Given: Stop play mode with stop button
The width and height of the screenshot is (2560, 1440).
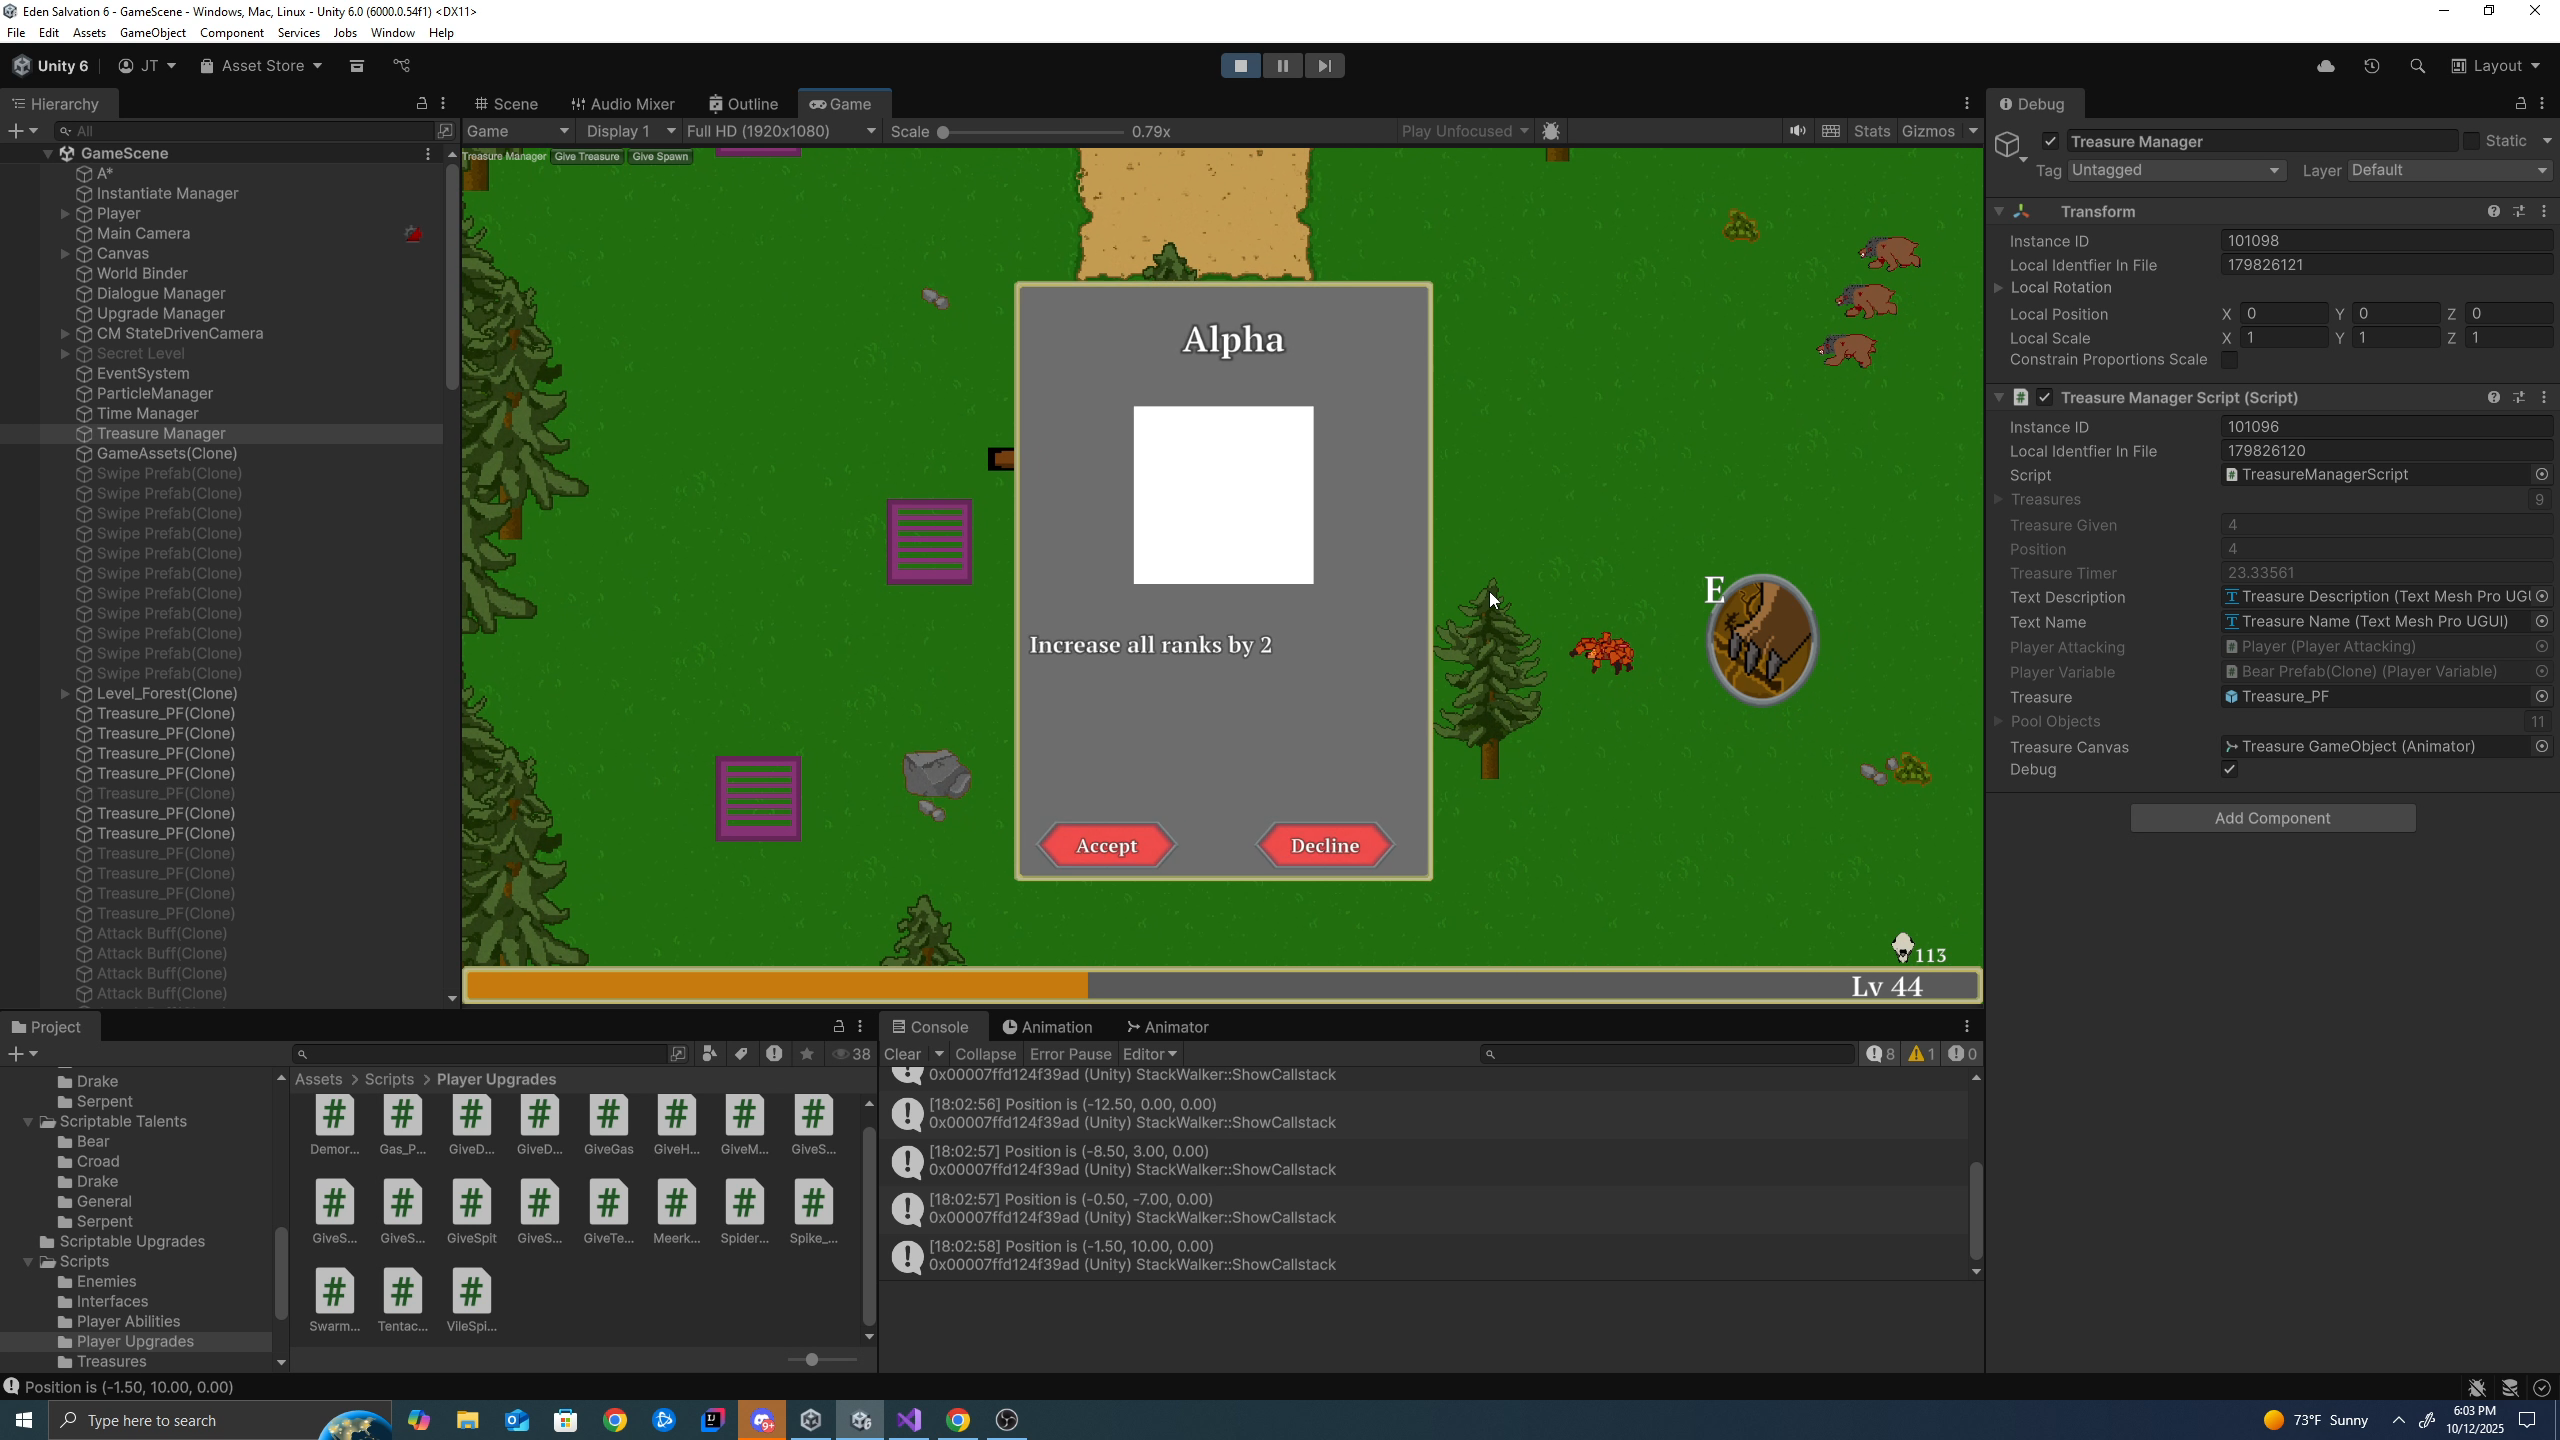Looking at the screenshot, I should coord(1240,66).
